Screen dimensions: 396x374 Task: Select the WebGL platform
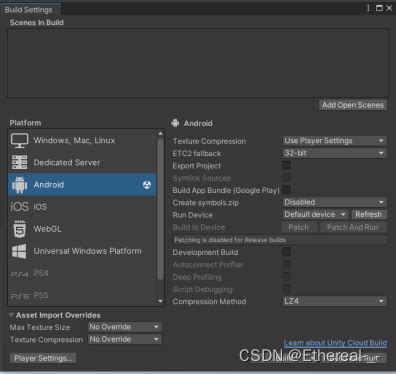tap(82, 229)
